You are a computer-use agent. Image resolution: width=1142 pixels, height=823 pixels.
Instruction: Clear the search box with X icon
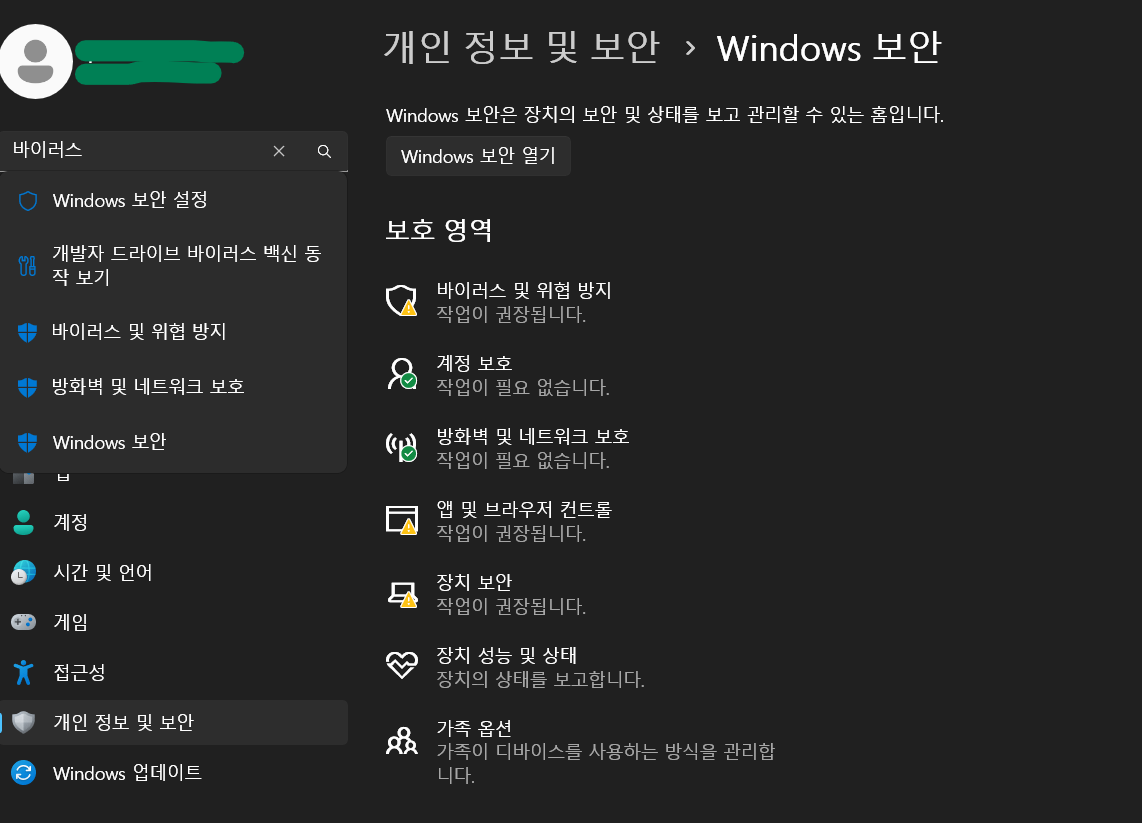tap(279, 151)
